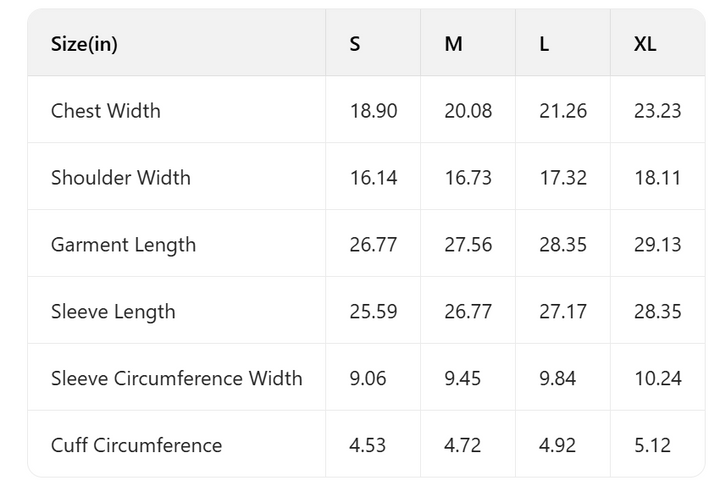Click cuff circumference value 5.12

(x=652, y=446)
